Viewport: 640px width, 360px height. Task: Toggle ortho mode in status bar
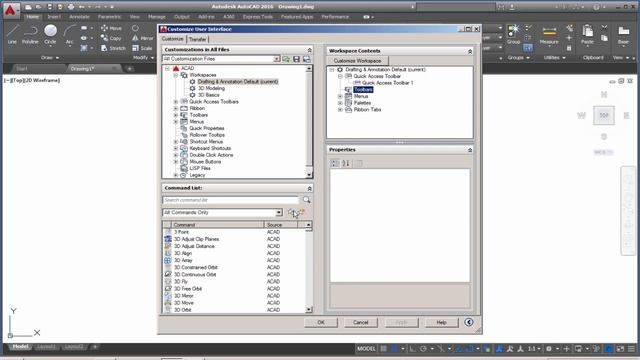tap(413, 349)
